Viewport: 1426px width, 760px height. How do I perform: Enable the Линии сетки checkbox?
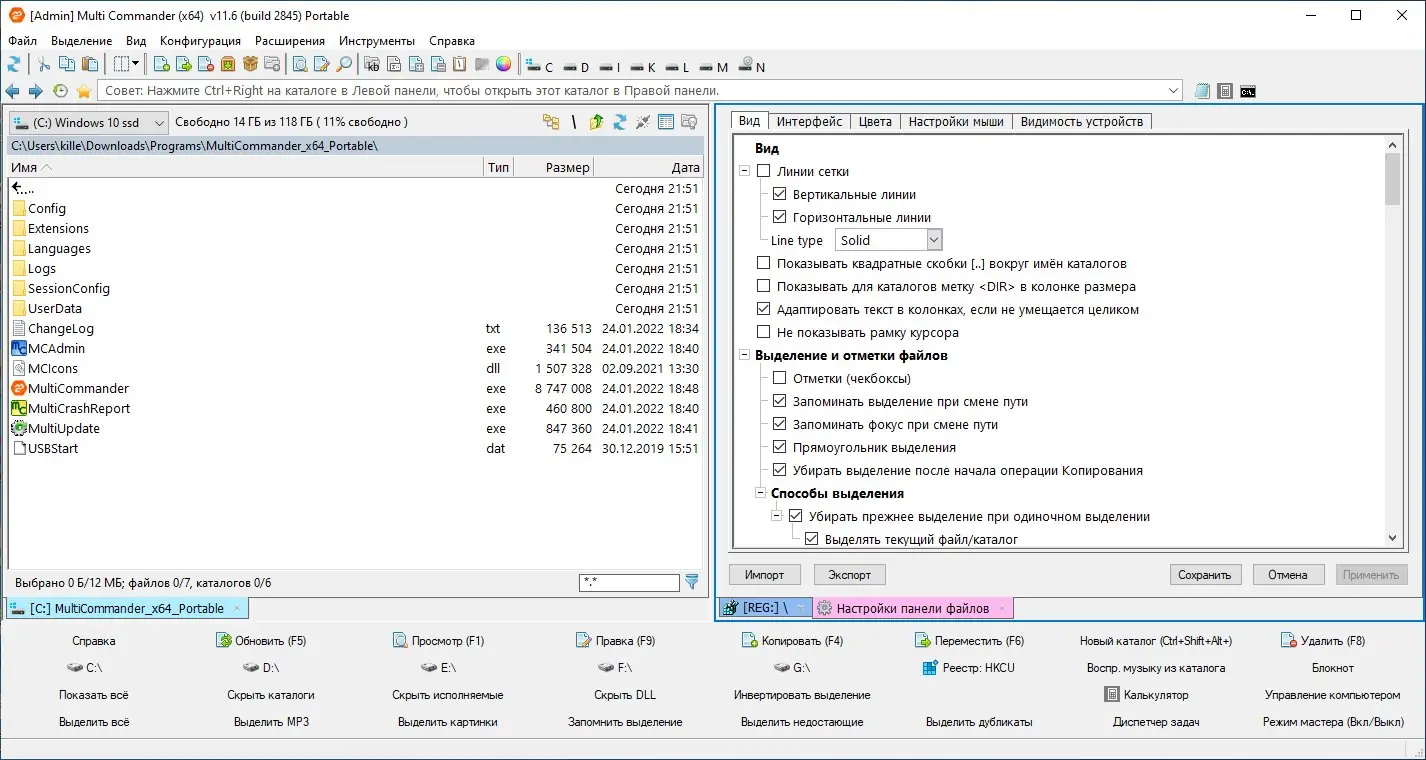point(764,171)
